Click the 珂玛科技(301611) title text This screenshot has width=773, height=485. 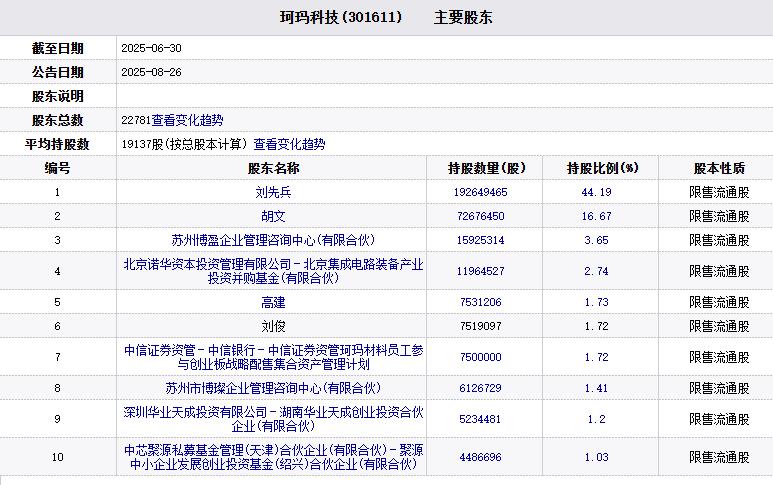pos(342,18)
